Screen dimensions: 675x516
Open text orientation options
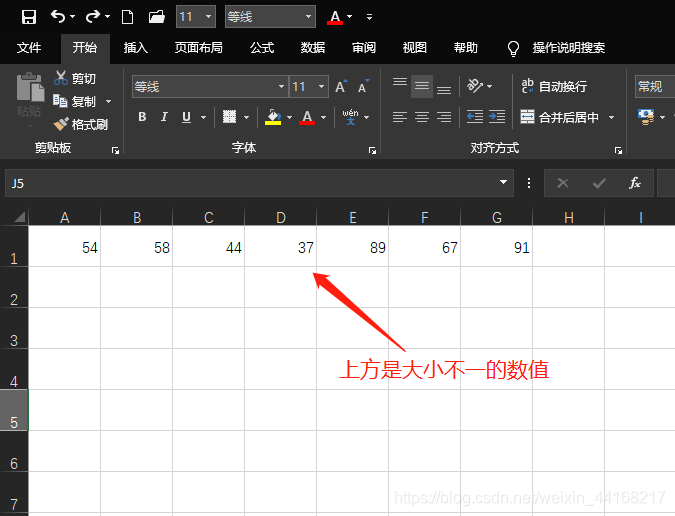[479, 86]
